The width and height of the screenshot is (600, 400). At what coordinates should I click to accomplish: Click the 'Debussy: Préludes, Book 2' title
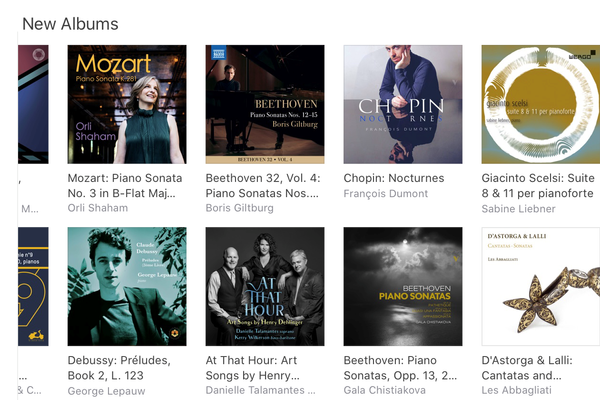[x=119, y=368]
